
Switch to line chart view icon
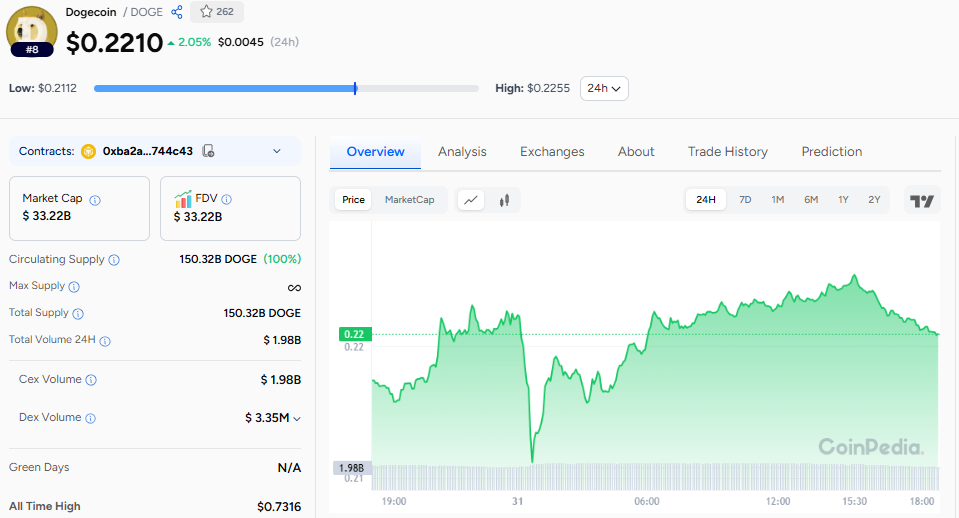[471, 200]
